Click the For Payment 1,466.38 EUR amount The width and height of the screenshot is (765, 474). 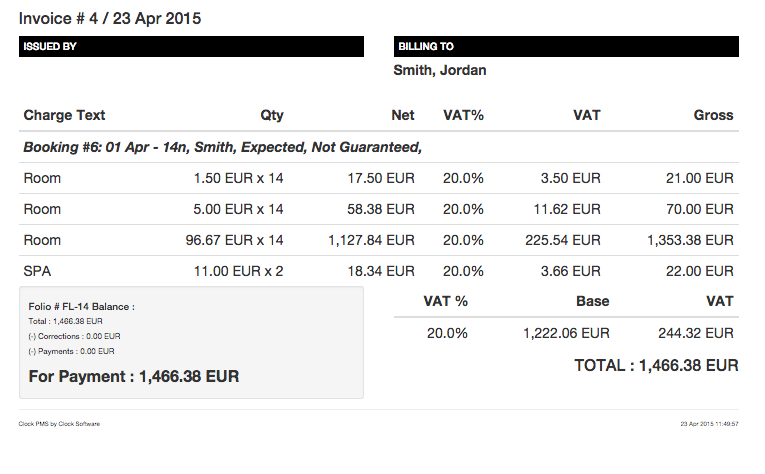tap(134, 376)
